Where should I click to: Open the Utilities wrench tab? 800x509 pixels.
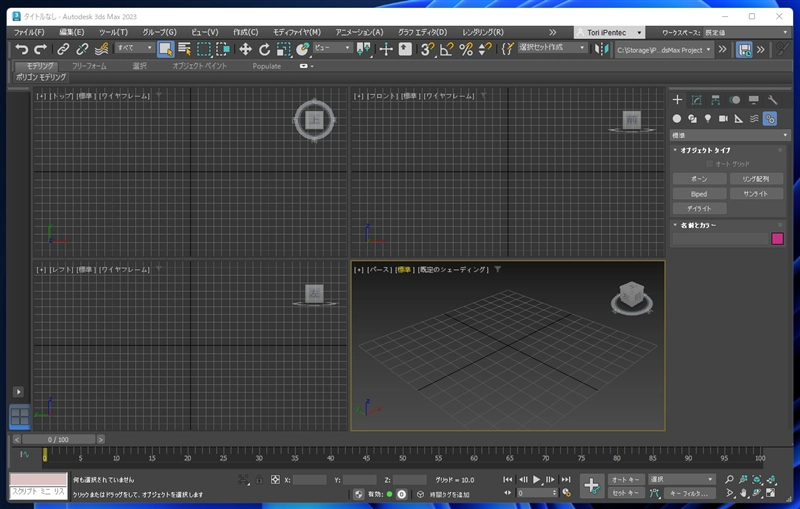point(772,100)
